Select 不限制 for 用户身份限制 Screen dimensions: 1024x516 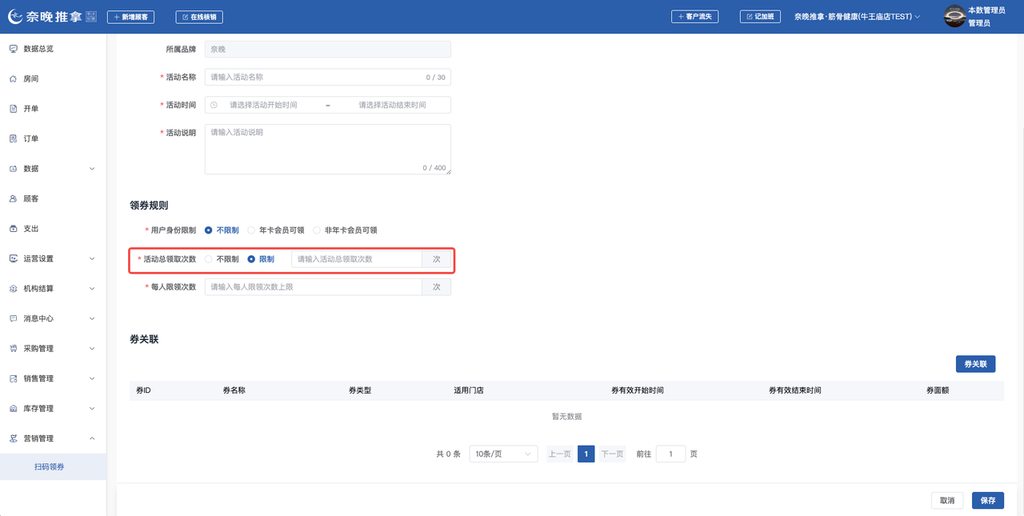[222, 230]
